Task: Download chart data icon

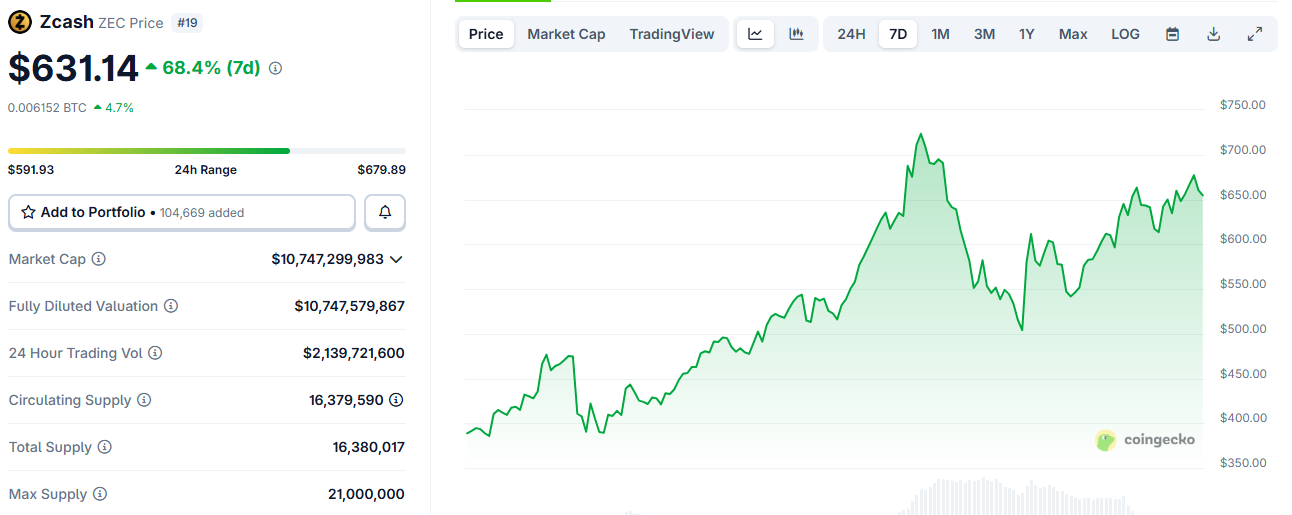Action: (1214, 34)
